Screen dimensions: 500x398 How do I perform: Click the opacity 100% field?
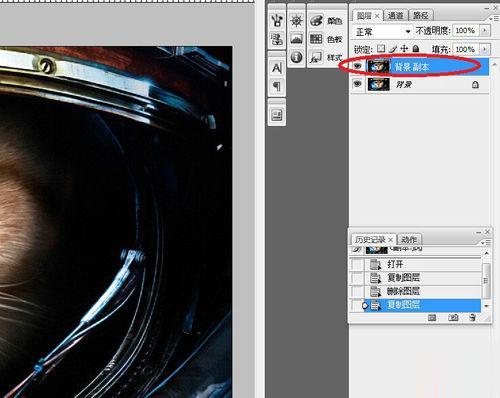(x=465, y=31)
